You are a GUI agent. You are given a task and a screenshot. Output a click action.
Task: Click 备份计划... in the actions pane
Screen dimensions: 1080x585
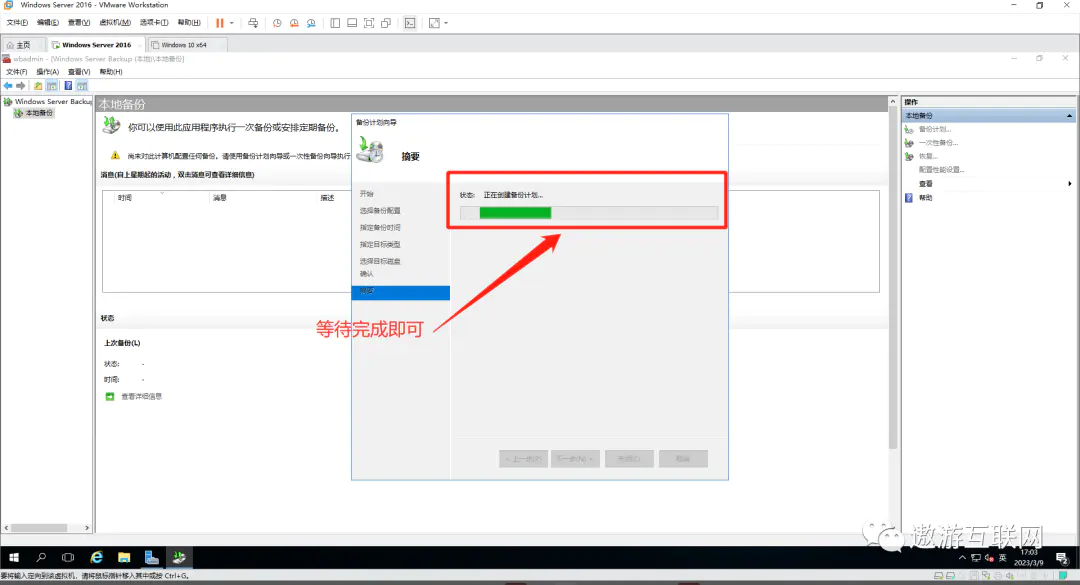[x=934, y=129]
